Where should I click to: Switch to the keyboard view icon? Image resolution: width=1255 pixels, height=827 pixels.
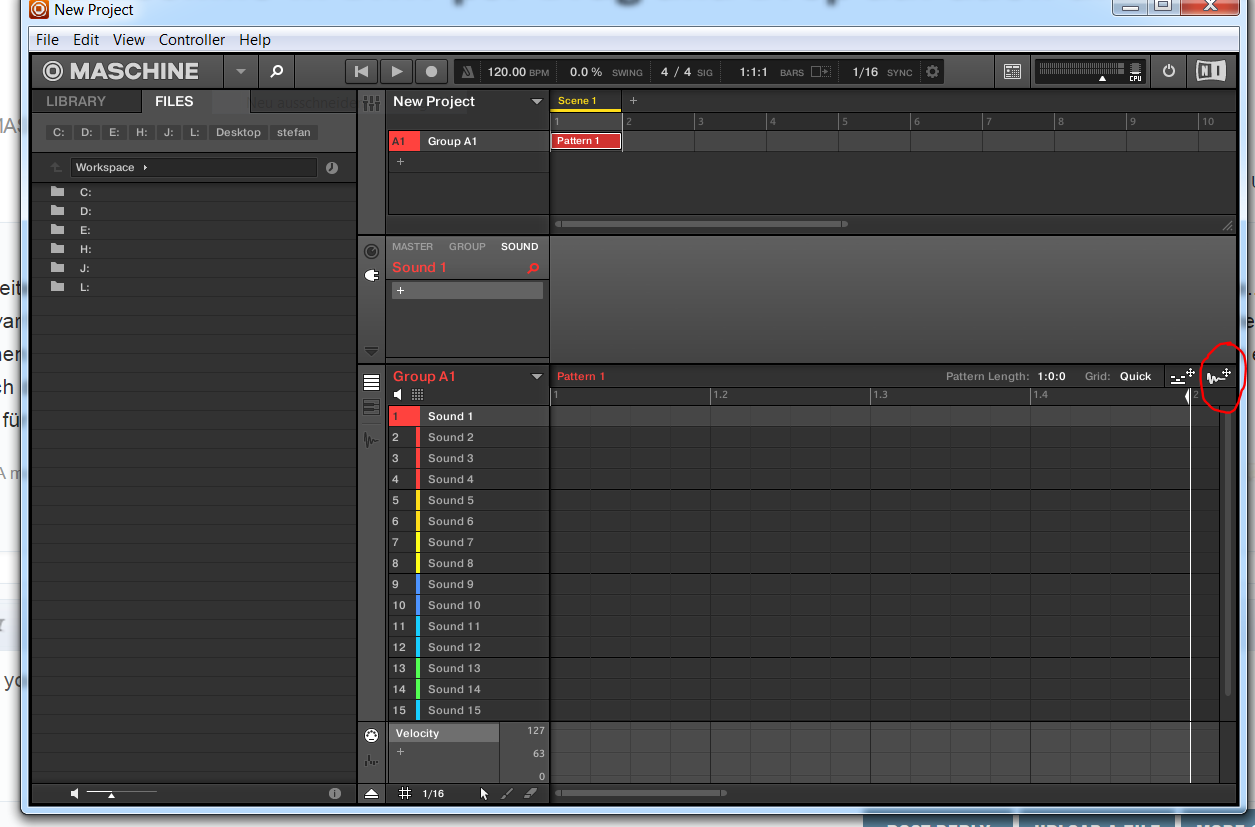[371, 408]
